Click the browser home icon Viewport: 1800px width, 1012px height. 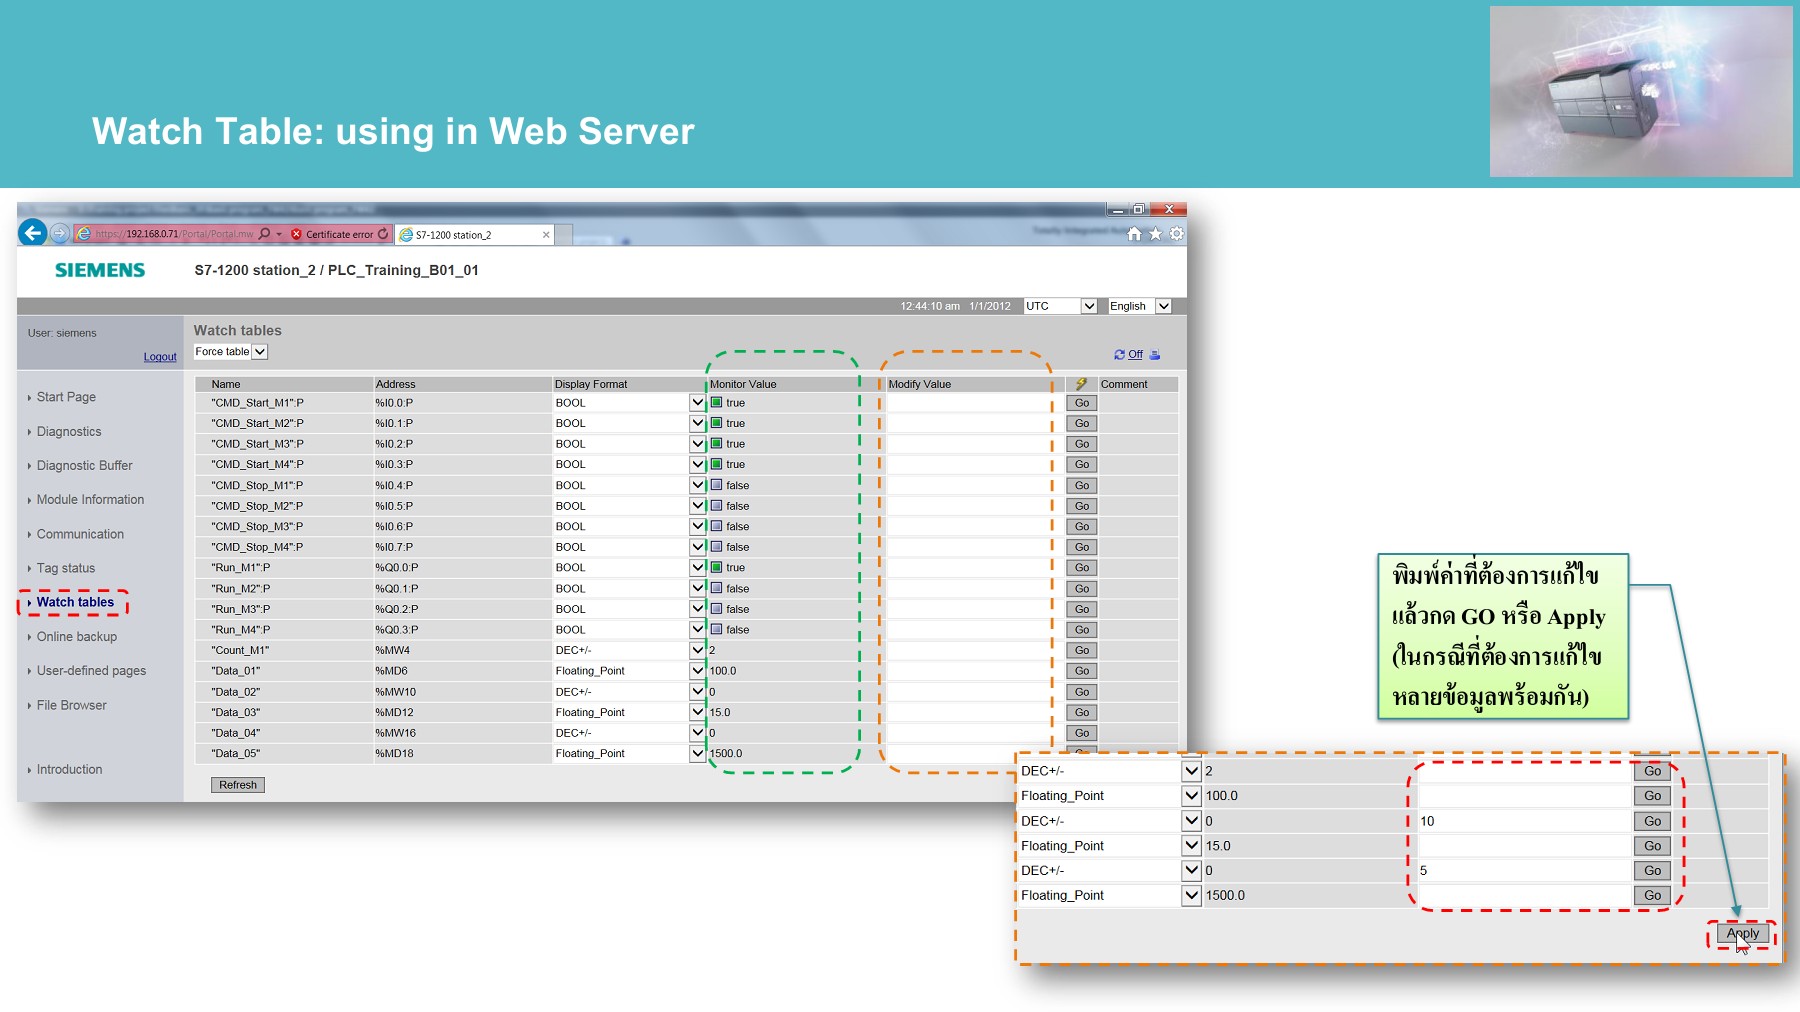click(x=1134, y=234)
